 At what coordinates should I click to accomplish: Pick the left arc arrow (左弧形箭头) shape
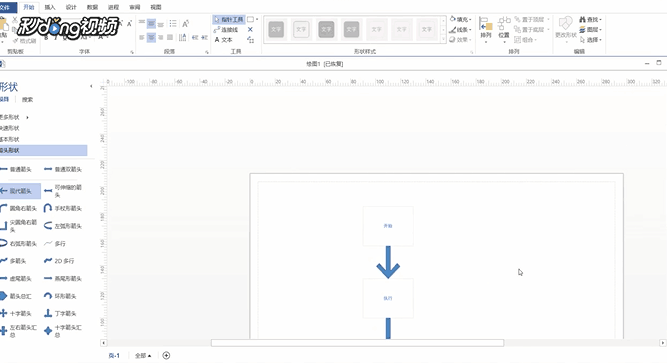pyautogui.click(x=63, y=226)
